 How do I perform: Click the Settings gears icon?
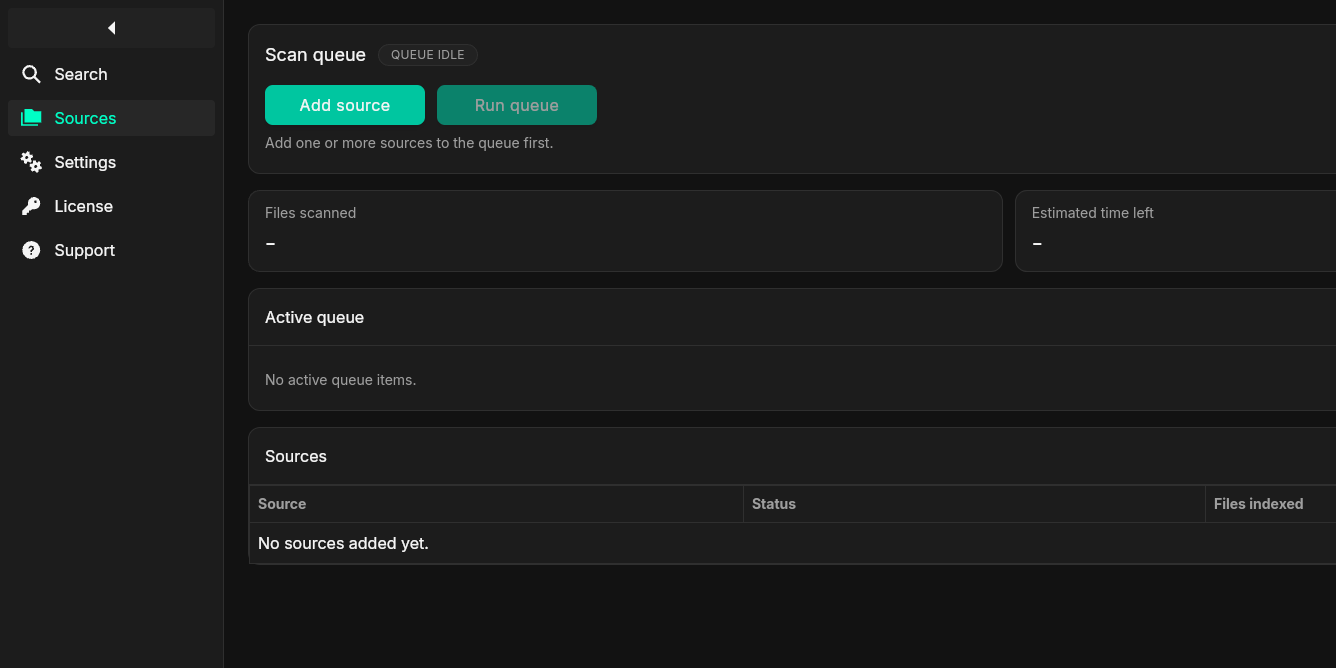(x=31, y=162)
